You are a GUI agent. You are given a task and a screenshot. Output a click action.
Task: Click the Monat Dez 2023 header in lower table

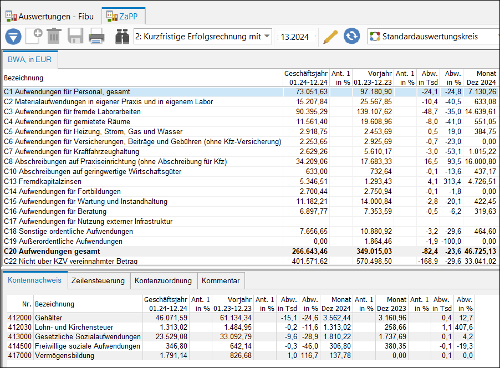[x=392, y=304]
